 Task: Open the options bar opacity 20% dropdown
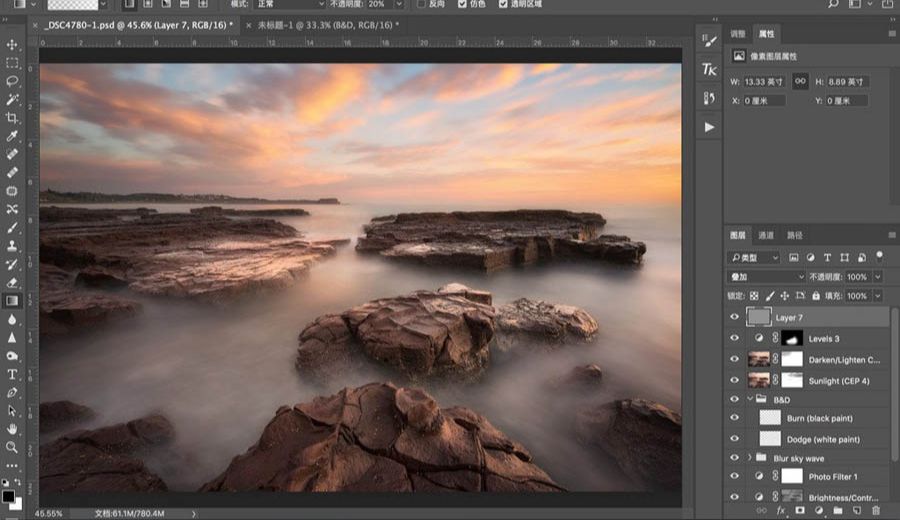pos(399,4)
